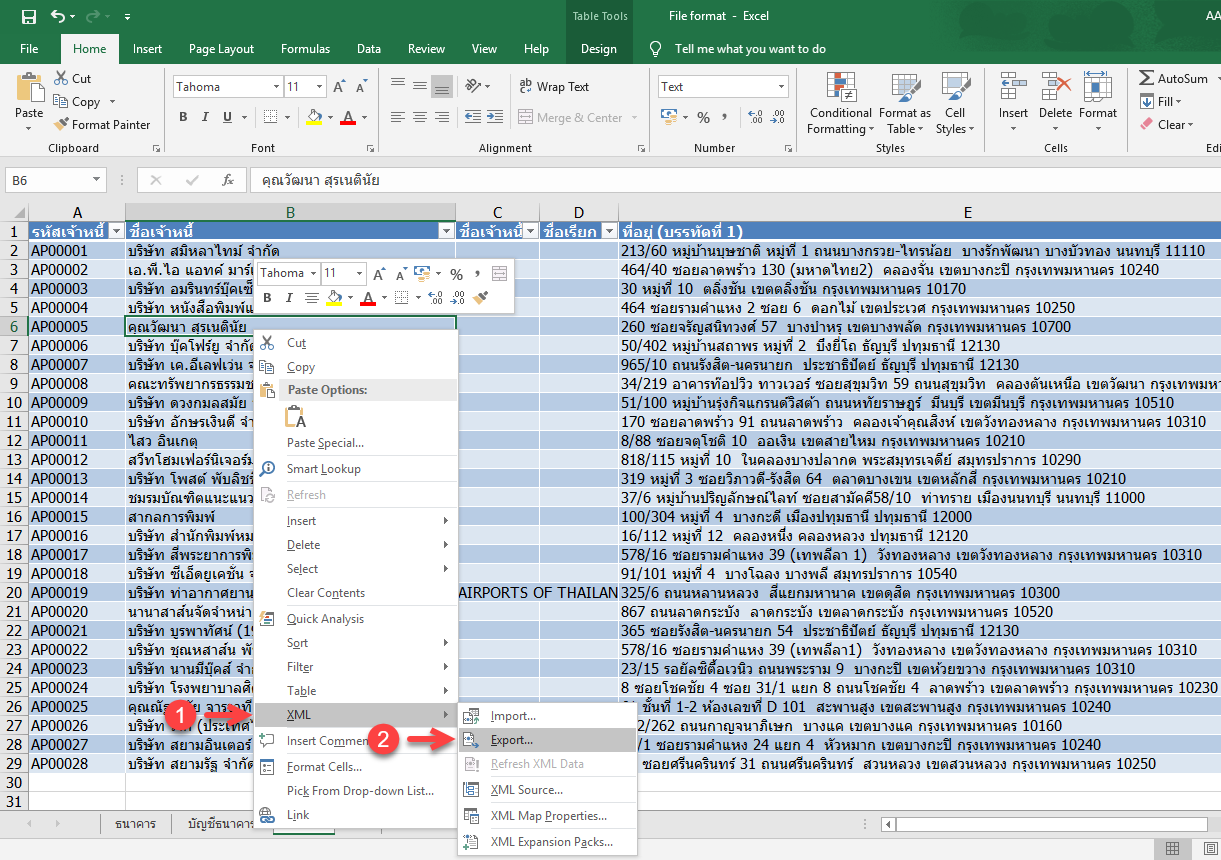Choose Format Cells from context menu
Viewport: 1221px width, 860px height.
click(356, 767)
